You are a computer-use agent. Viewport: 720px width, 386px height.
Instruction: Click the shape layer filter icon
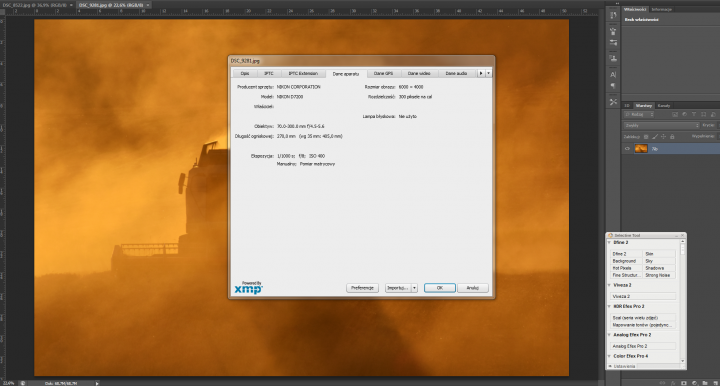coord(703,114)
